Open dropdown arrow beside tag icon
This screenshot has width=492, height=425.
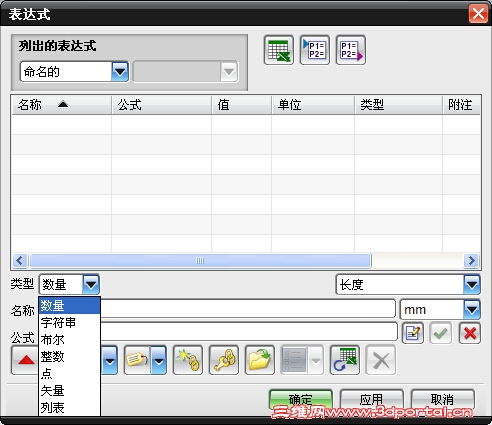click(159, 360)
